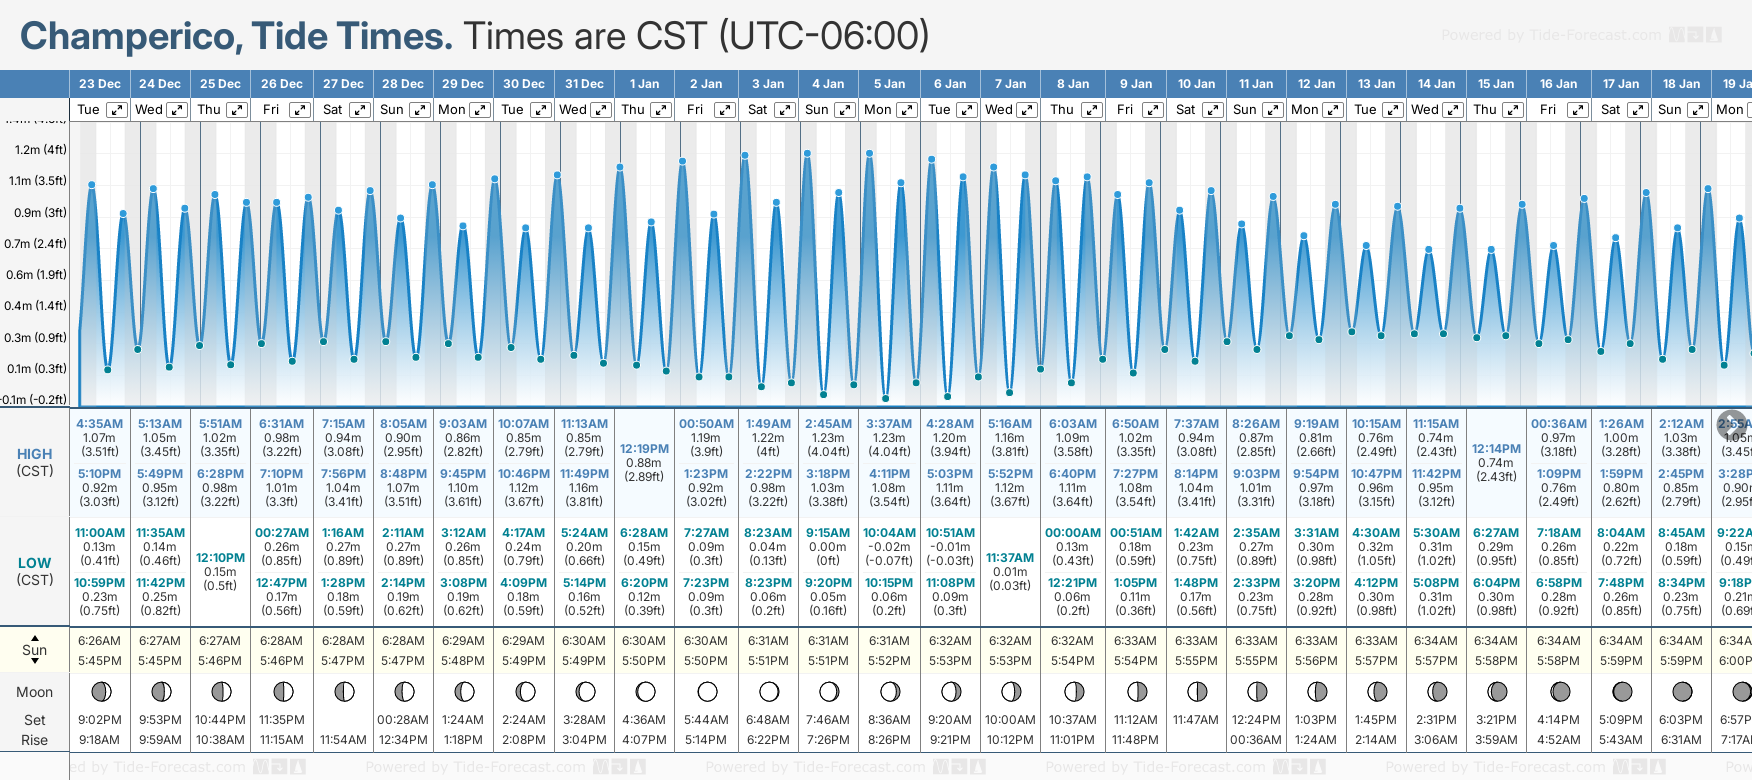Expand the Sun 11 Jan tide details
The width and height of the screenshot is (1752, 780).
tap(1273, 110)
